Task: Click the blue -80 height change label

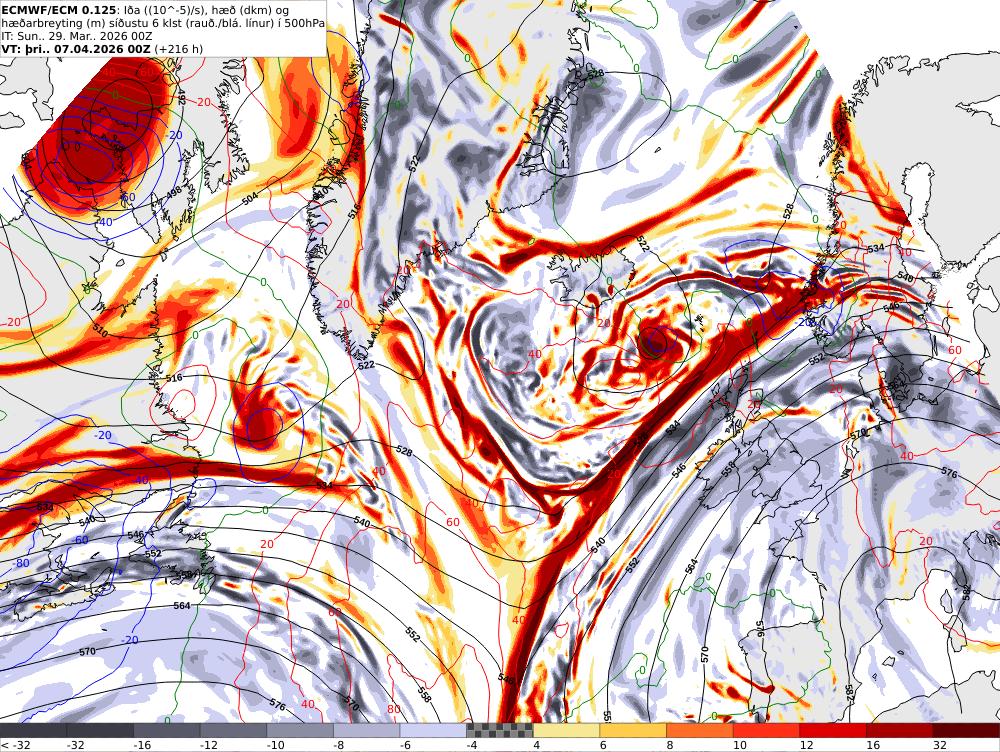Action: click(x=22, y=563)
